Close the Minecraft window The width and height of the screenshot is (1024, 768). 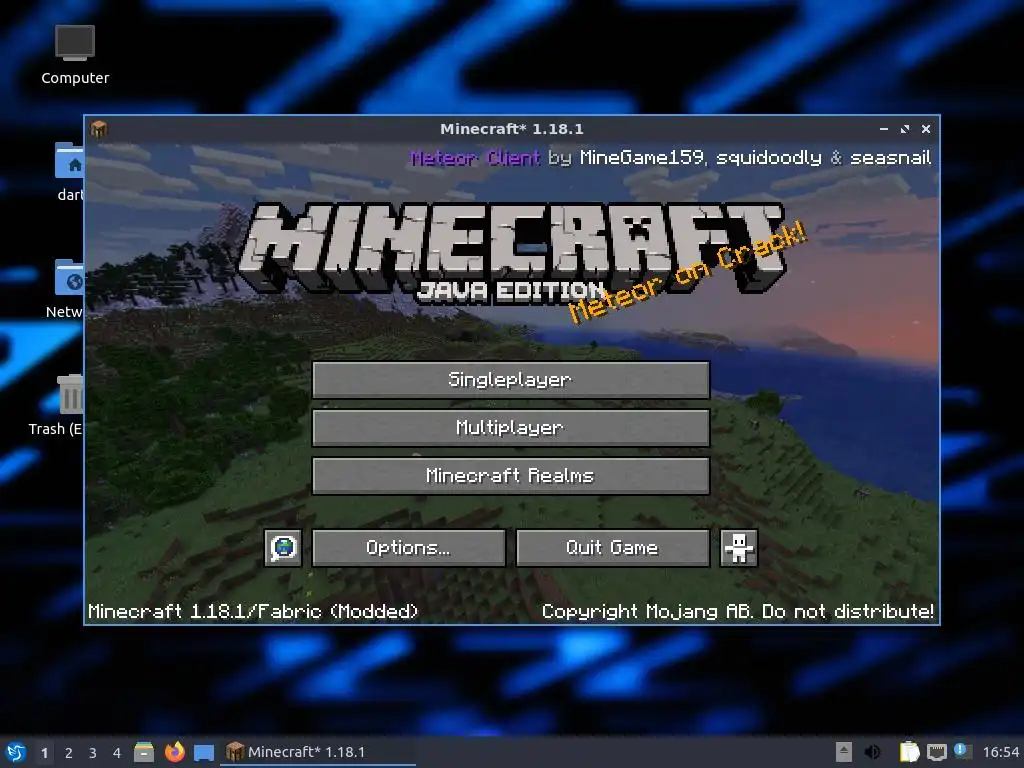(x=925, y=129)
